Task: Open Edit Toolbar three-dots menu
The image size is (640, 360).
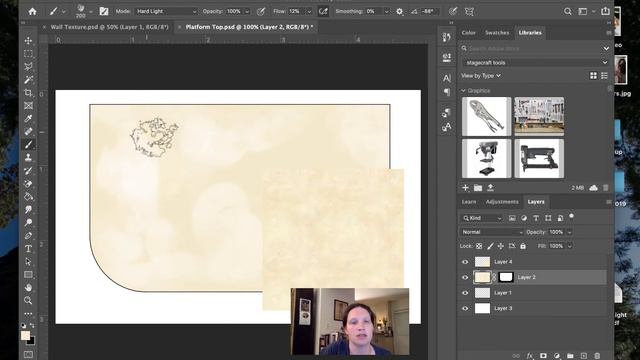Action: coord(28,313)
